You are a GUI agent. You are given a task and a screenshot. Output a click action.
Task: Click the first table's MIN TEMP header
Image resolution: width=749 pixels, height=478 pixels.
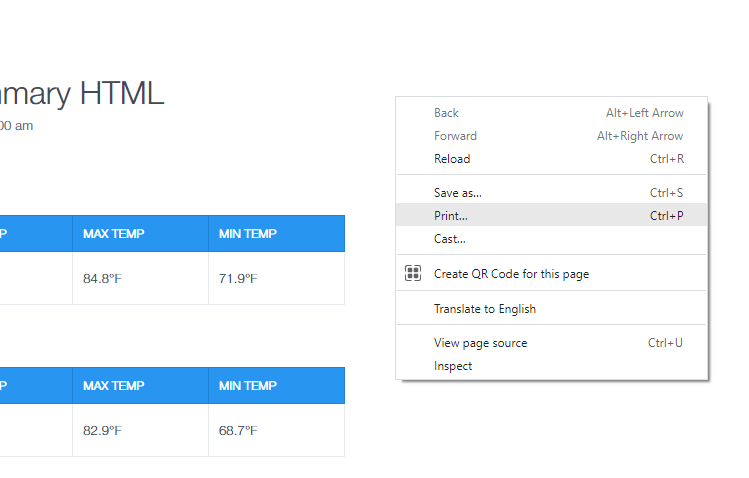[248, 234]
